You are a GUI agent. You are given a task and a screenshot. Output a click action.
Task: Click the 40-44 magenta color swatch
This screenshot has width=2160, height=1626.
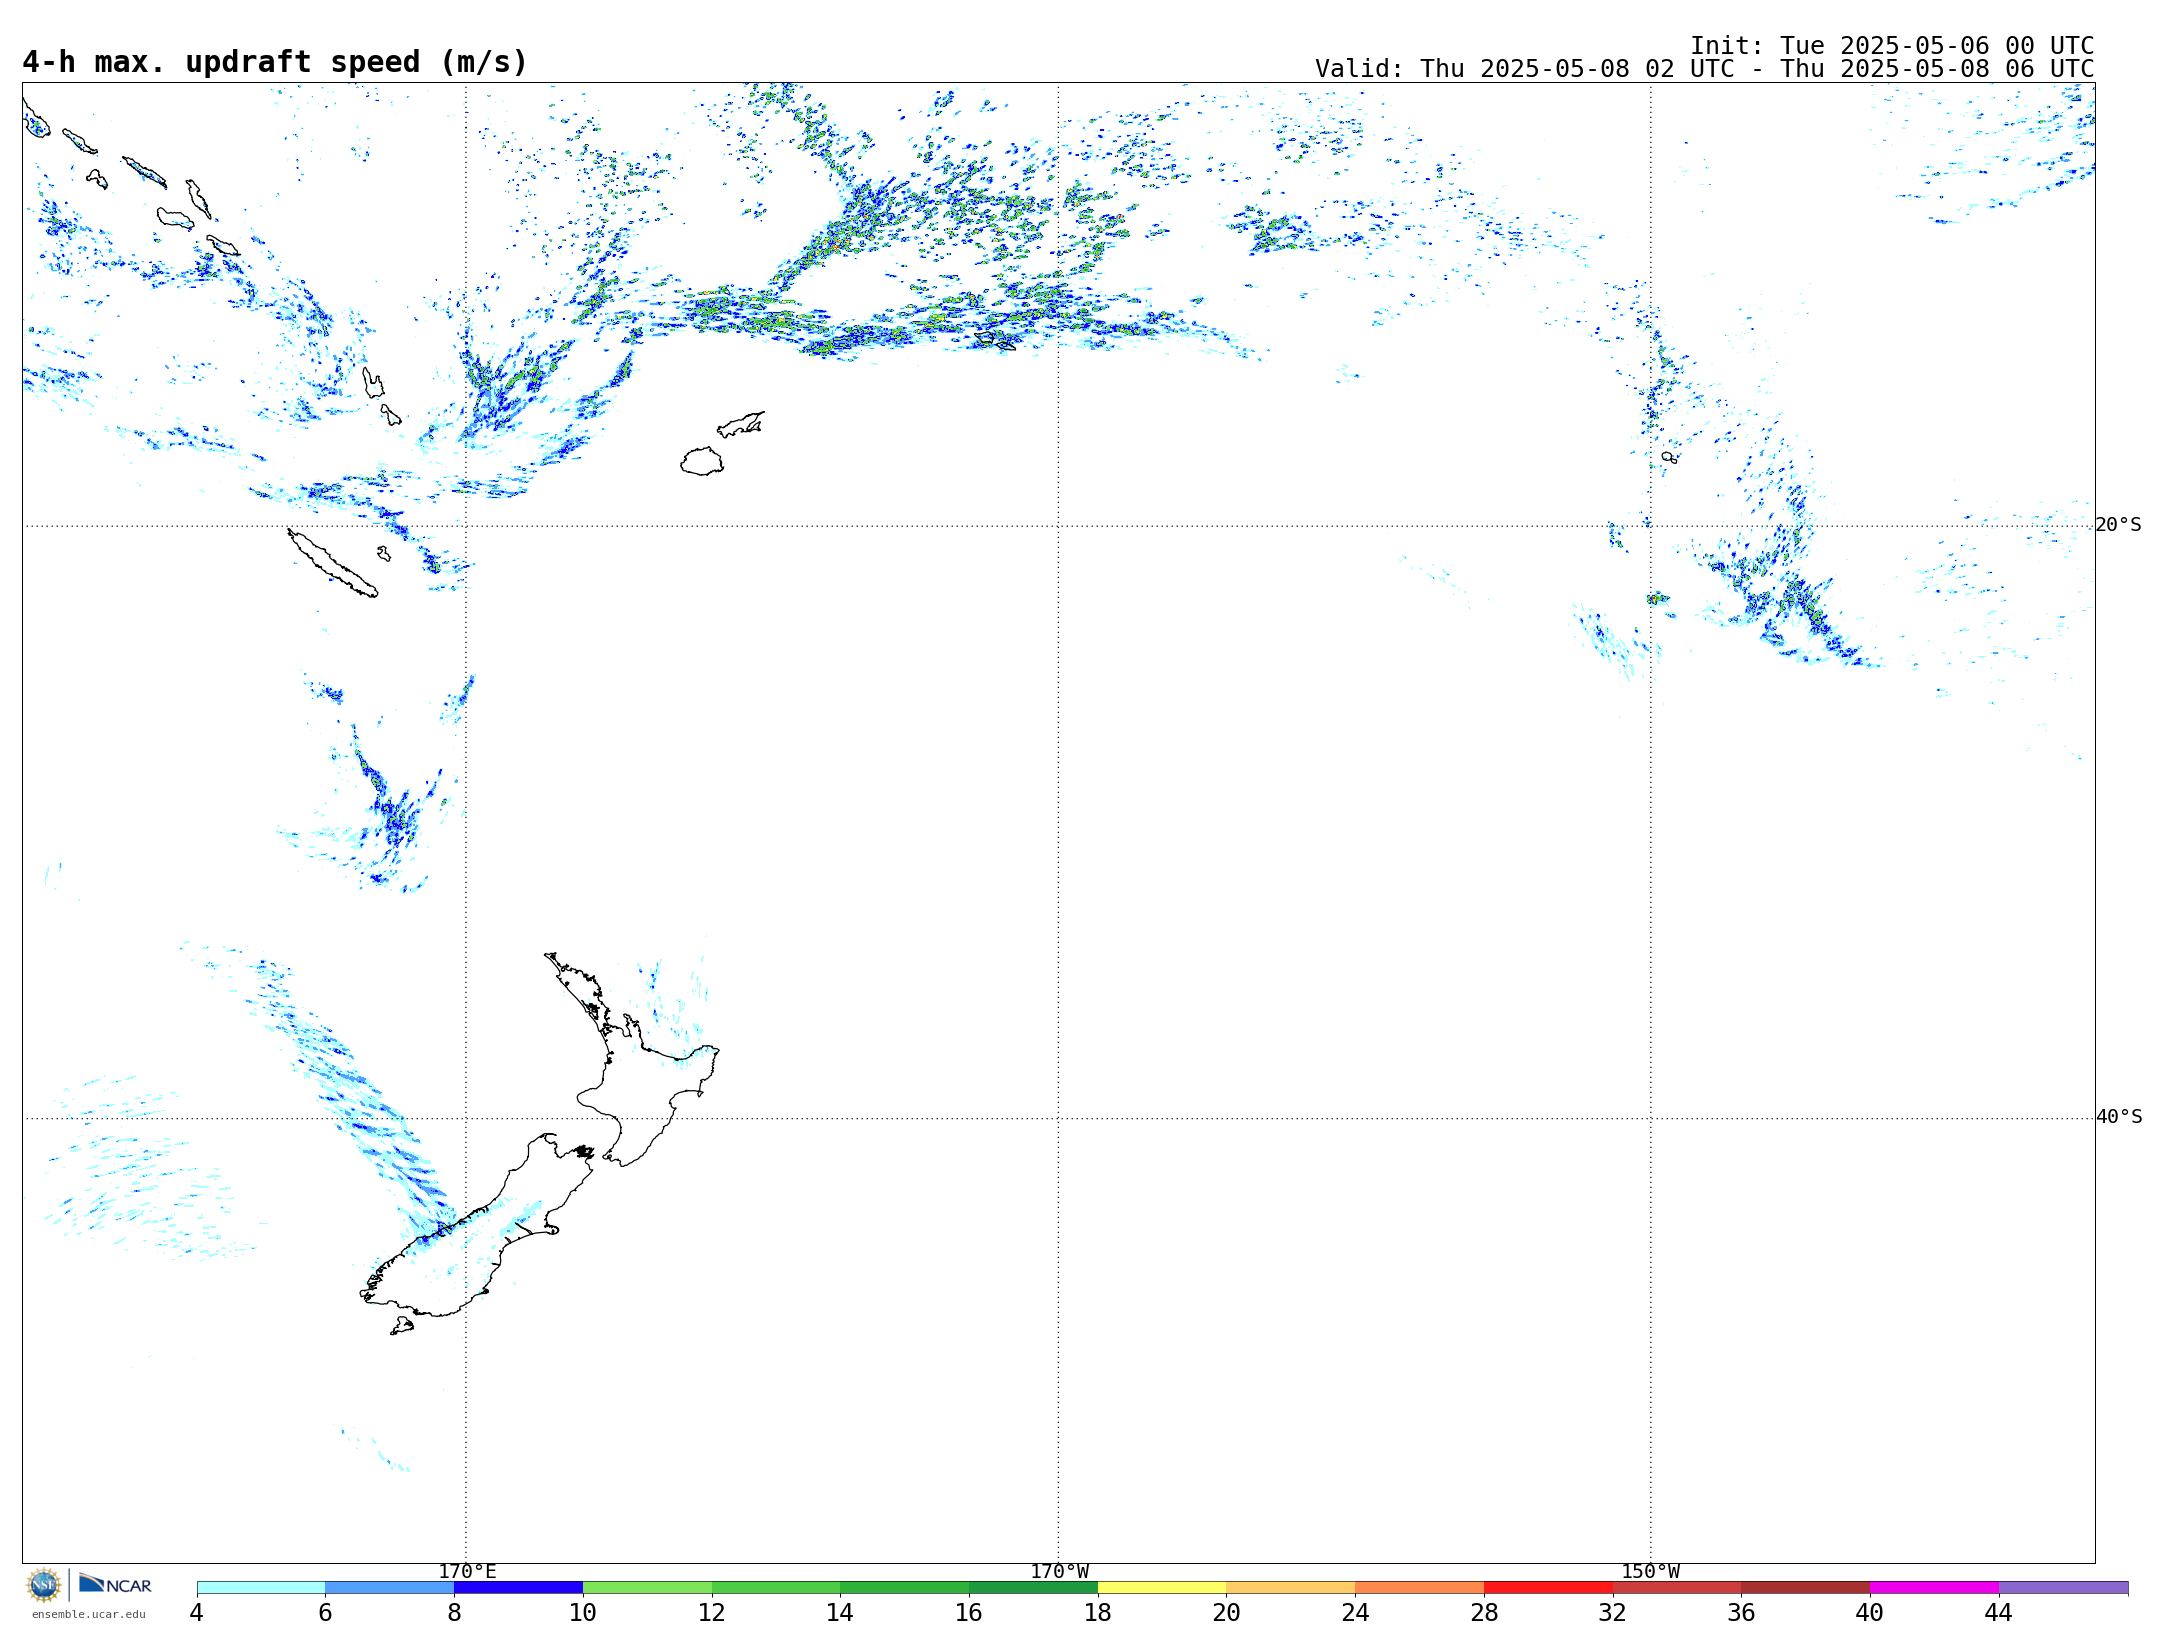[1934, 1588]
